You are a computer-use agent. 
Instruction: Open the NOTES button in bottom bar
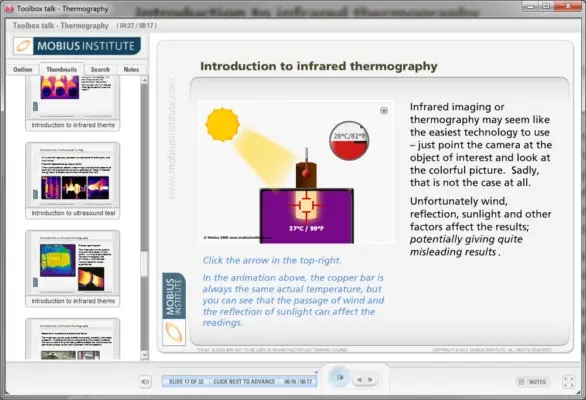click(532, 382)
